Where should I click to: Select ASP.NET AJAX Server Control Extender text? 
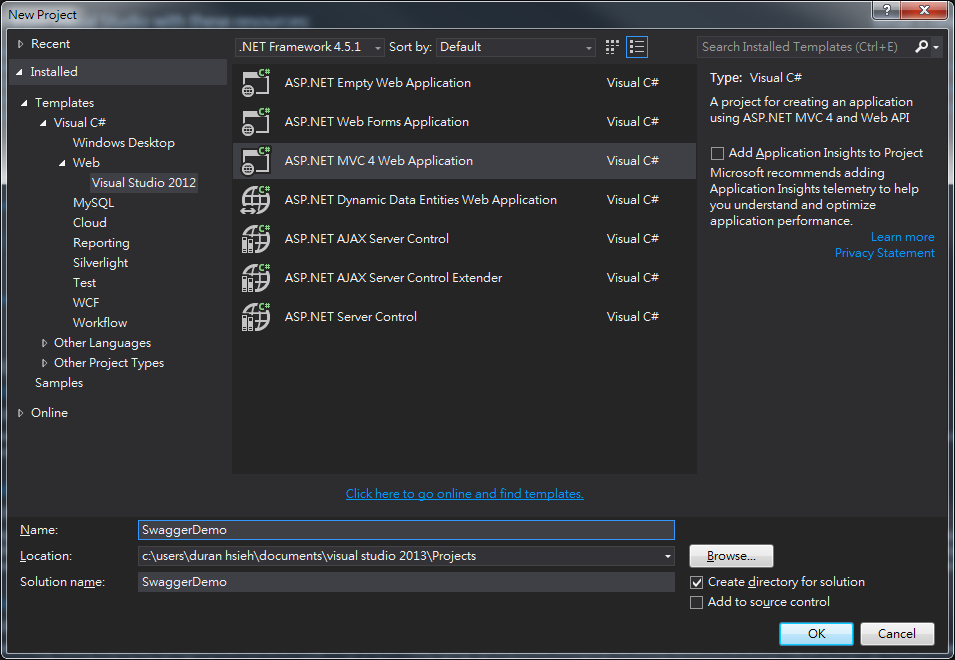point(393,278)
